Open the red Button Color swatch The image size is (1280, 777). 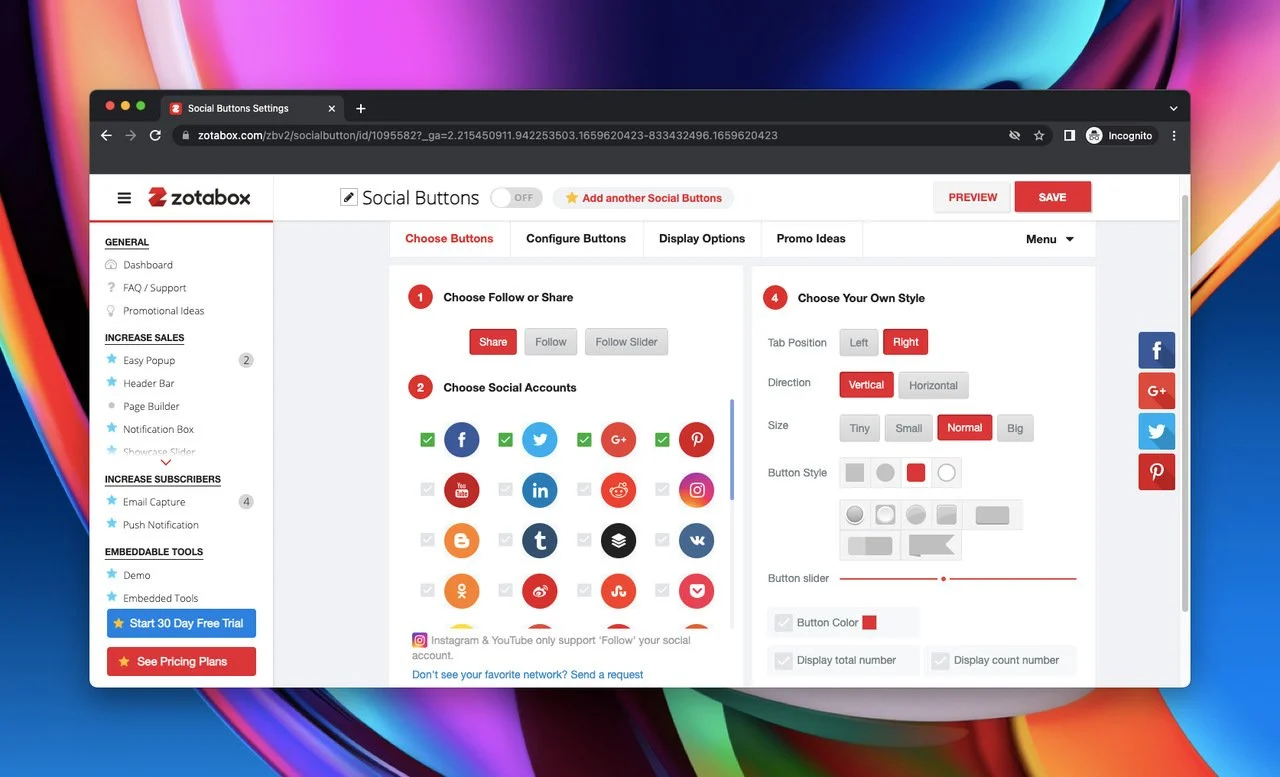[869, 623]
